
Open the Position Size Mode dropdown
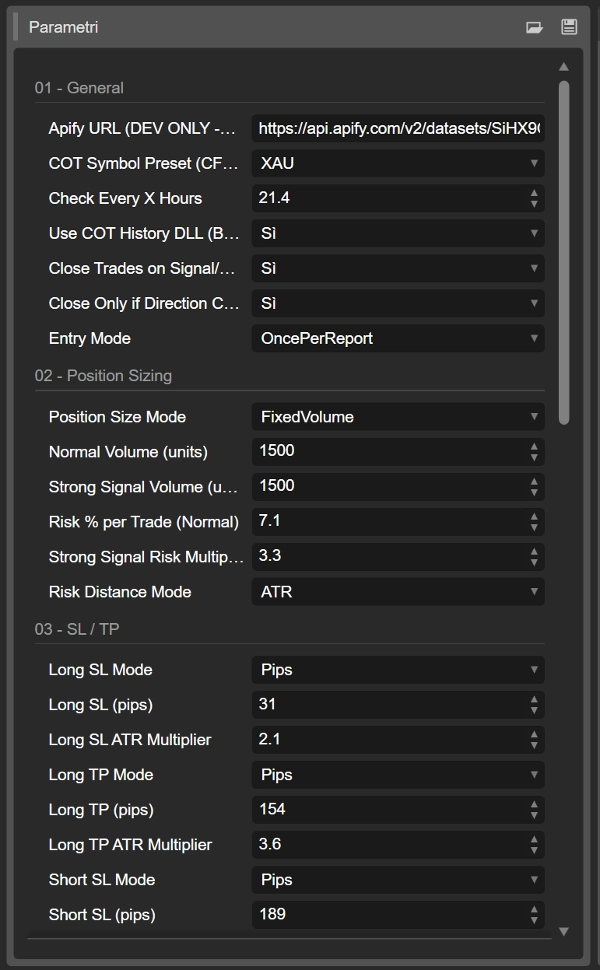(397, 416)
